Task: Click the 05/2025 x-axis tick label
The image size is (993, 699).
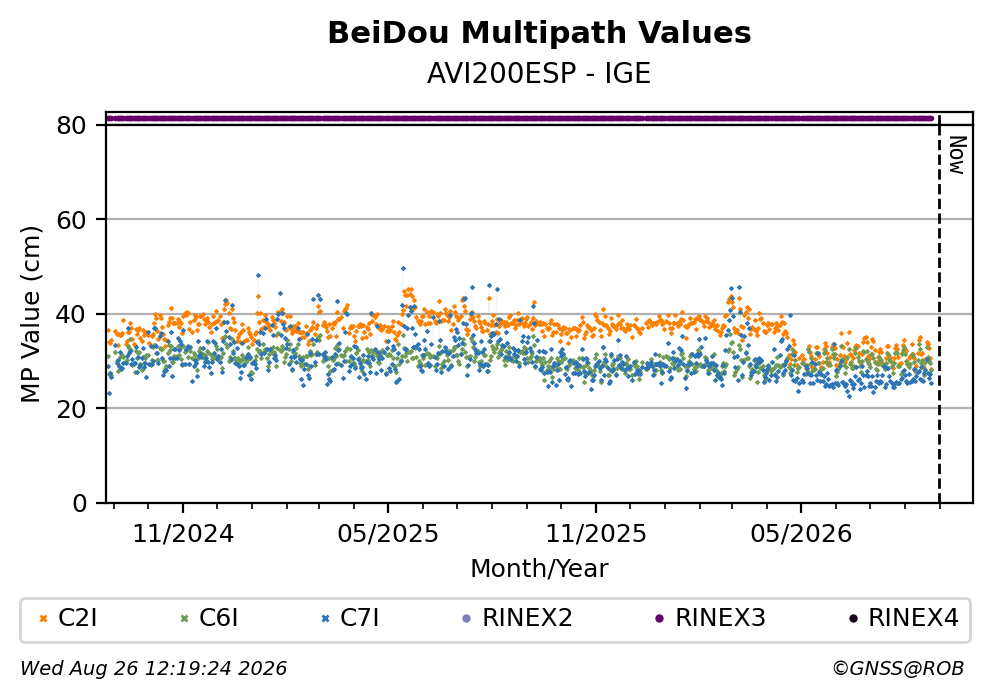Action: coord(388,534)
